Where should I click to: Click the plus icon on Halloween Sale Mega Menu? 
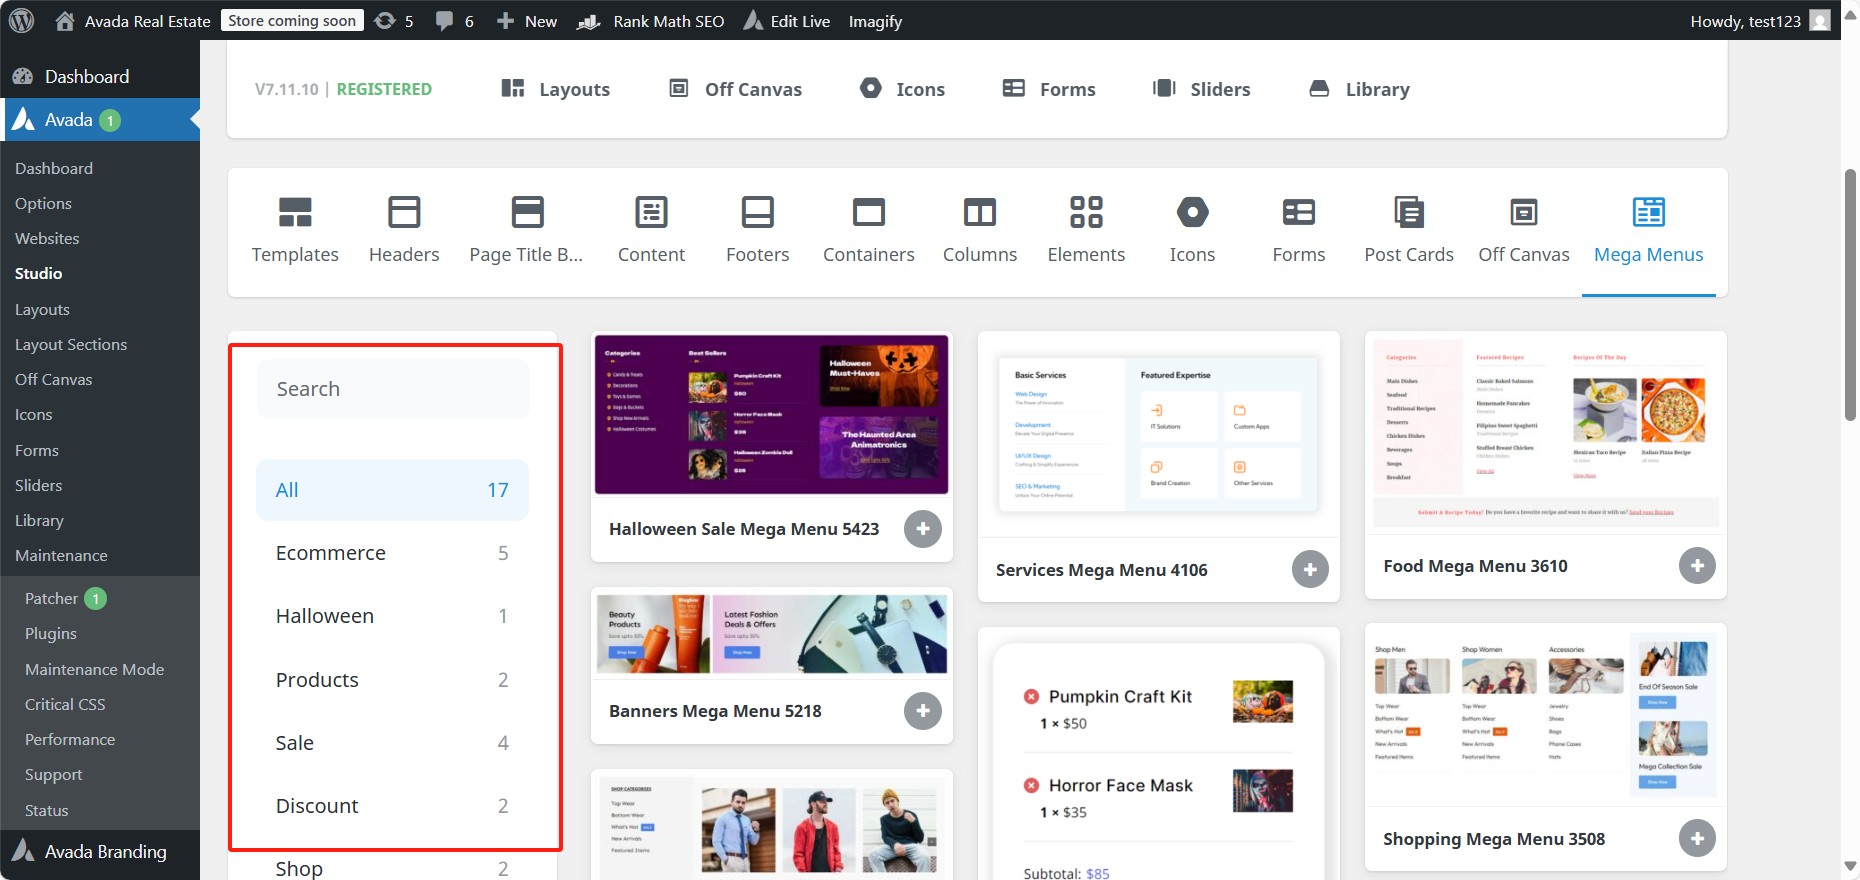922,529
